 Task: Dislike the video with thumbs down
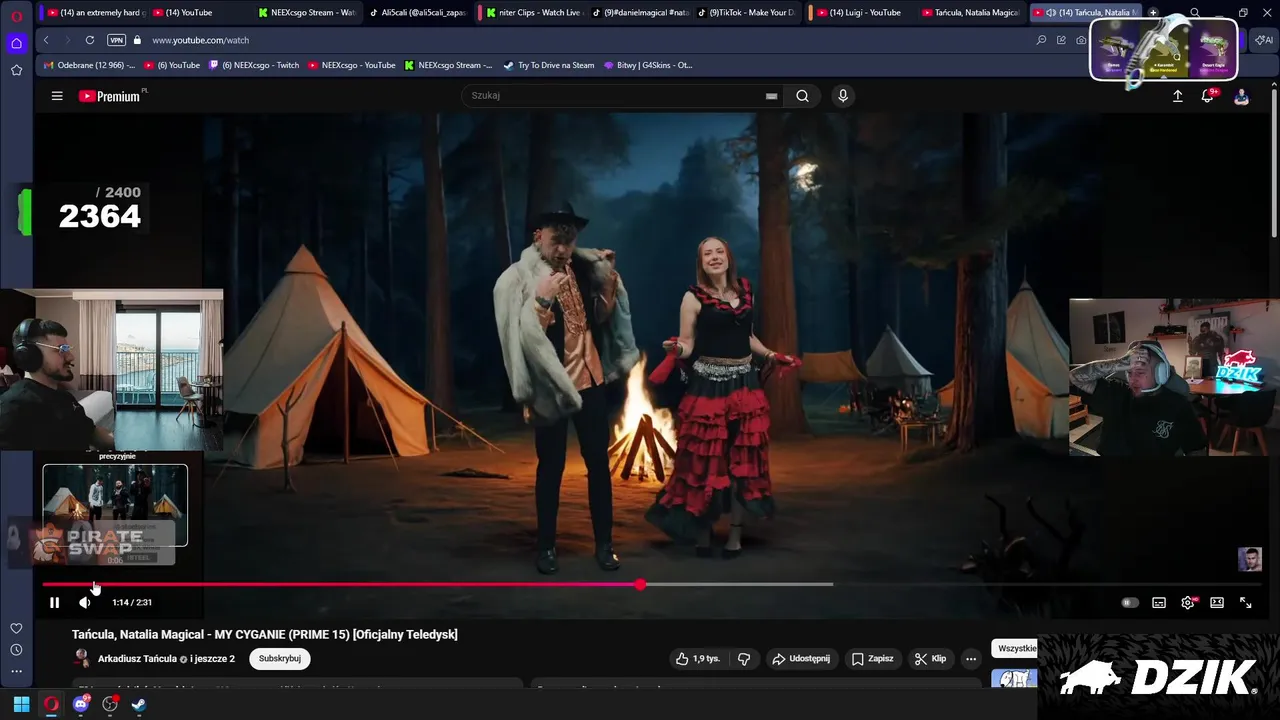click(x=744, y=659)
